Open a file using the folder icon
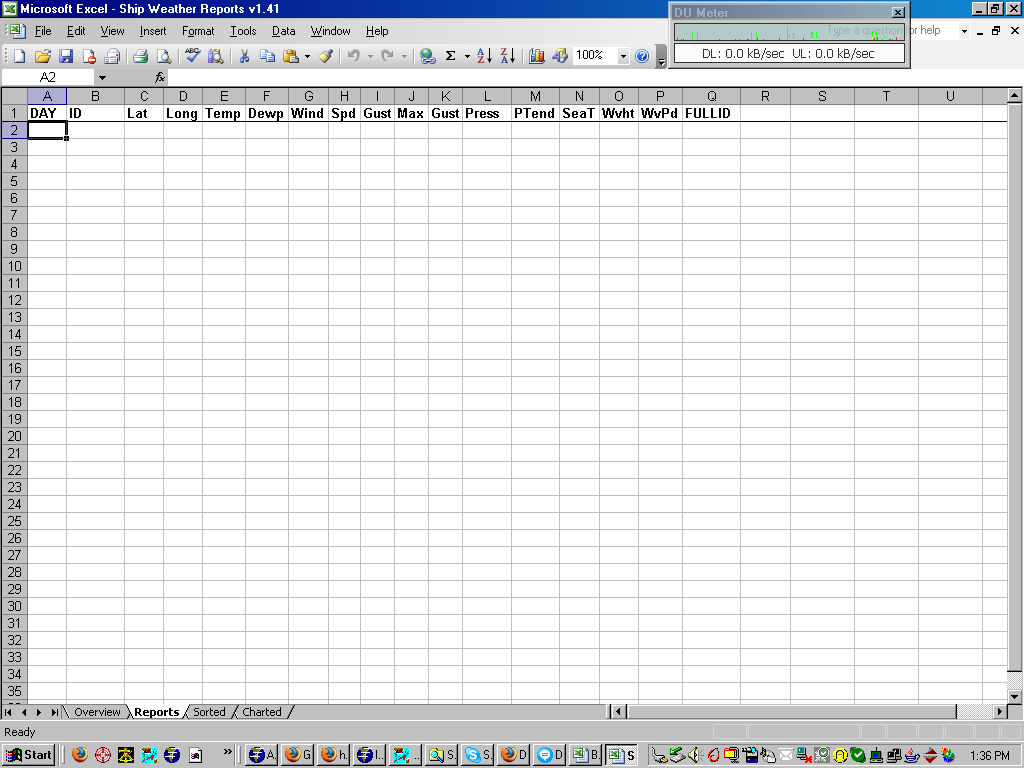 coord(42,56)
